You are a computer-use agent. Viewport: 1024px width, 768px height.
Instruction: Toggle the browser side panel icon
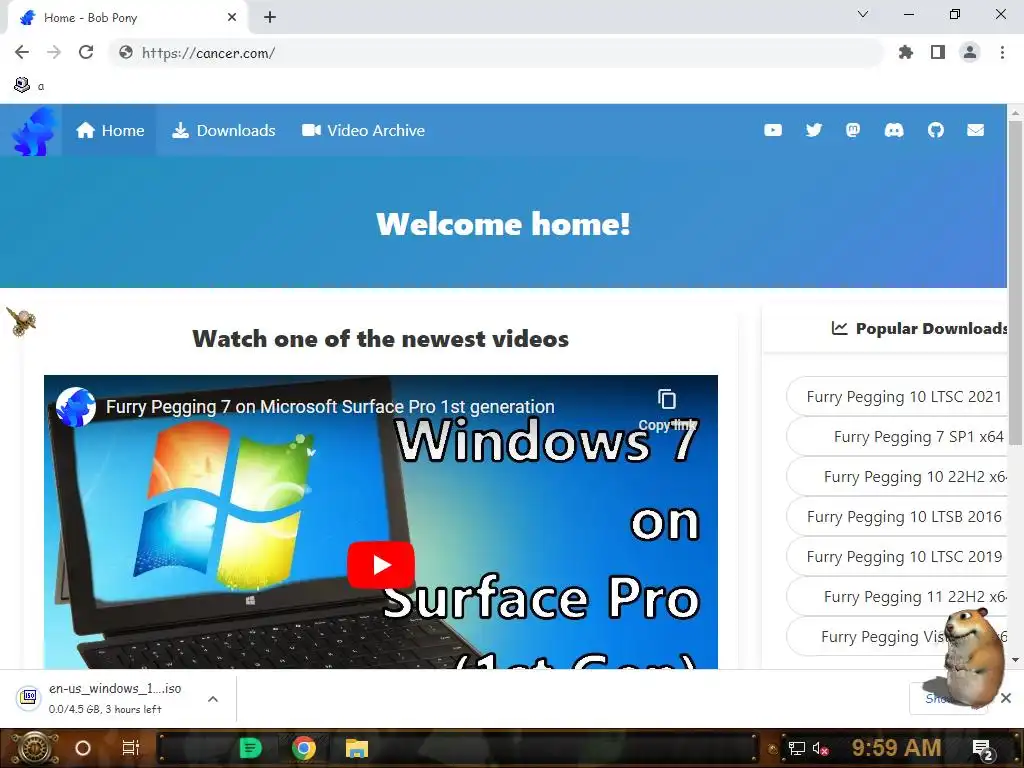(x=938, y=52)
